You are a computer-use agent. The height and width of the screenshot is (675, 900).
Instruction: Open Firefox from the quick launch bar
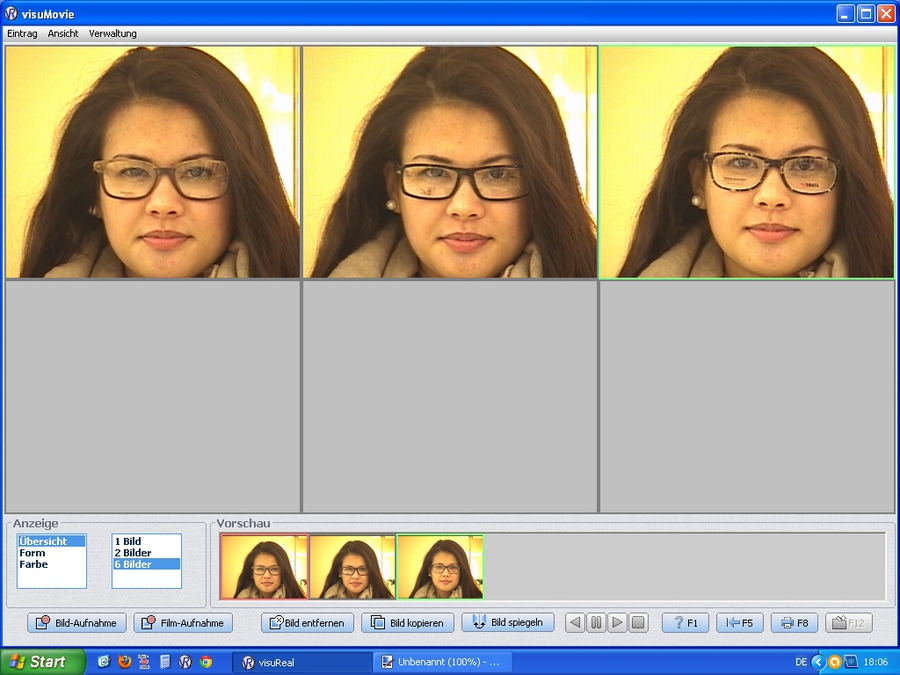124,662
